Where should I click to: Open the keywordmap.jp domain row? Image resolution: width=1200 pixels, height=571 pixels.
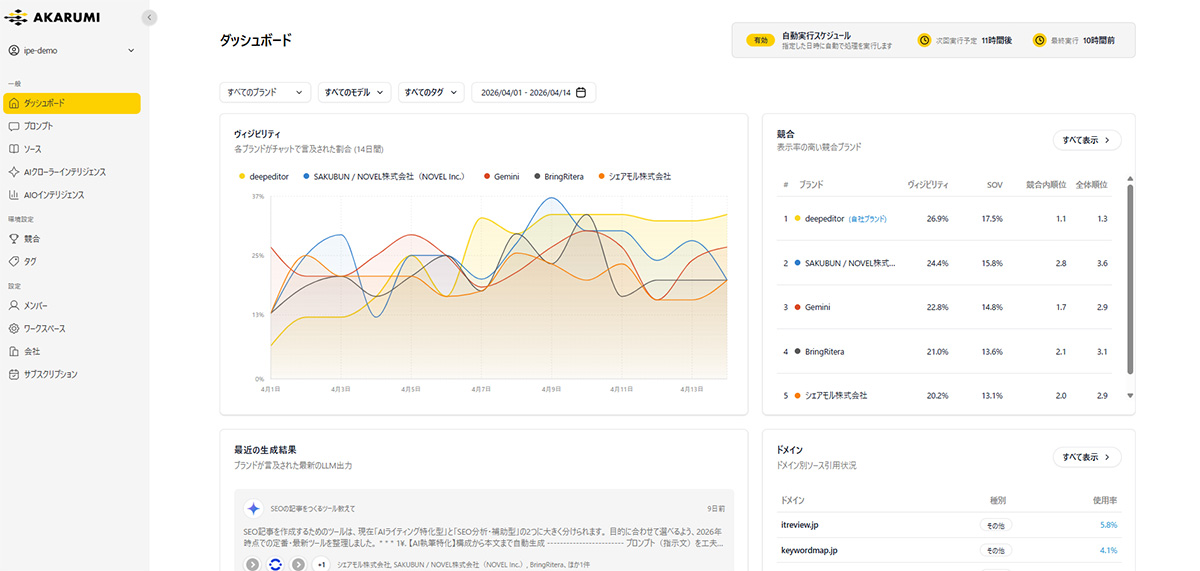tap(948, 550)
